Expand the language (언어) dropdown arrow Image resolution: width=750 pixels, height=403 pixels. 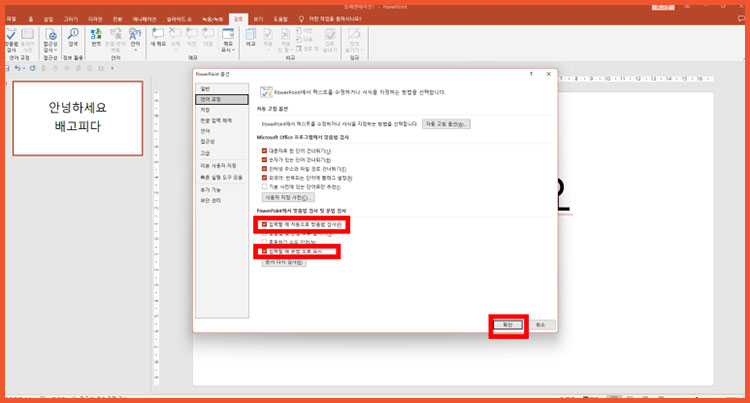(135, 50)
